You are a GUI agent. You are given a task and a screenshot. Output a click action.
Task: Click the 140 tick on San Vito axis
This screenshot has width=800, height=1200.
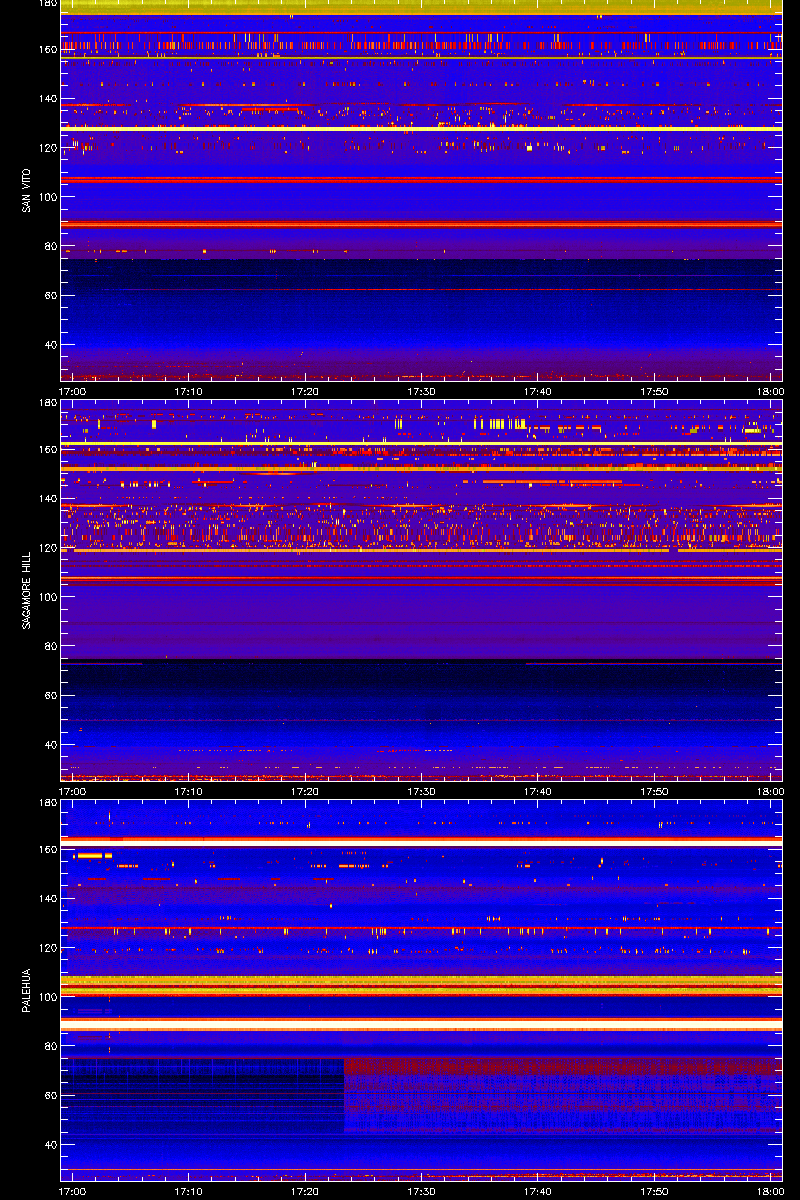(x=47, y=98)
